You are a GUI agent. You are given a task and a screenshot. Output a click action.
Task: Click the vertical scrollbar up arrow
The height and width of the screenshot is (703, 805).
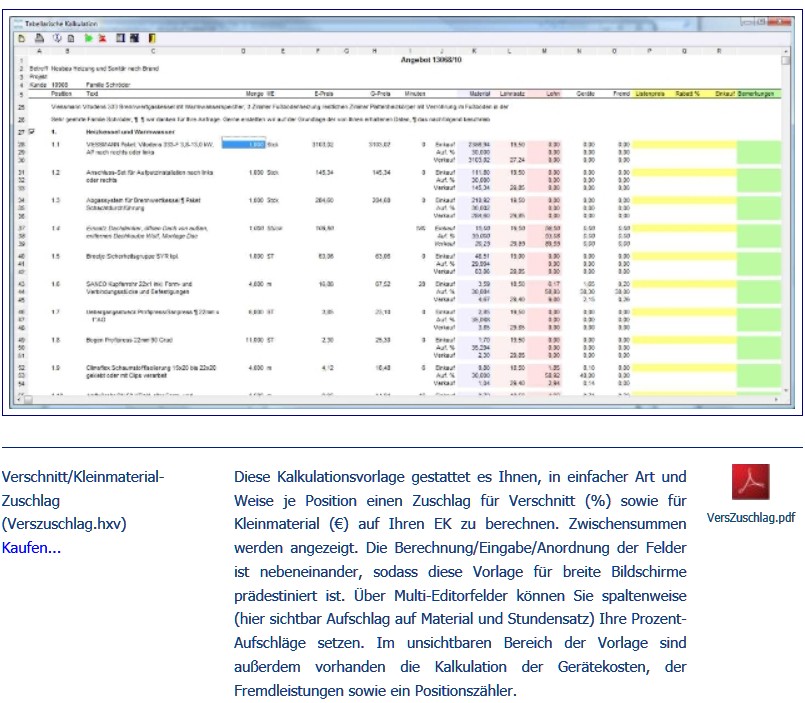point(788,52)
